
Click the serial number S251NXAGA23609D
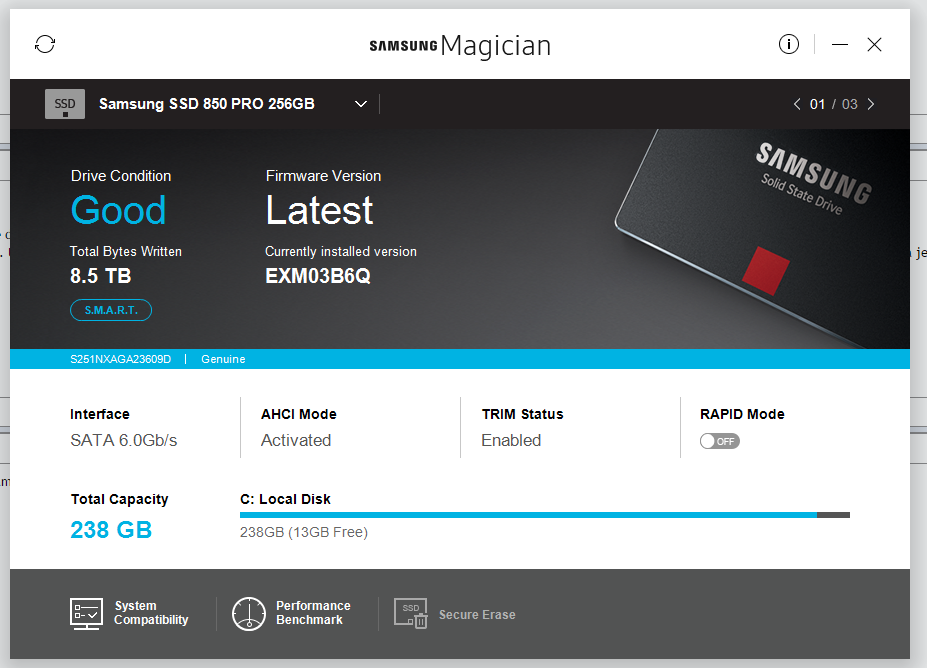121,359
